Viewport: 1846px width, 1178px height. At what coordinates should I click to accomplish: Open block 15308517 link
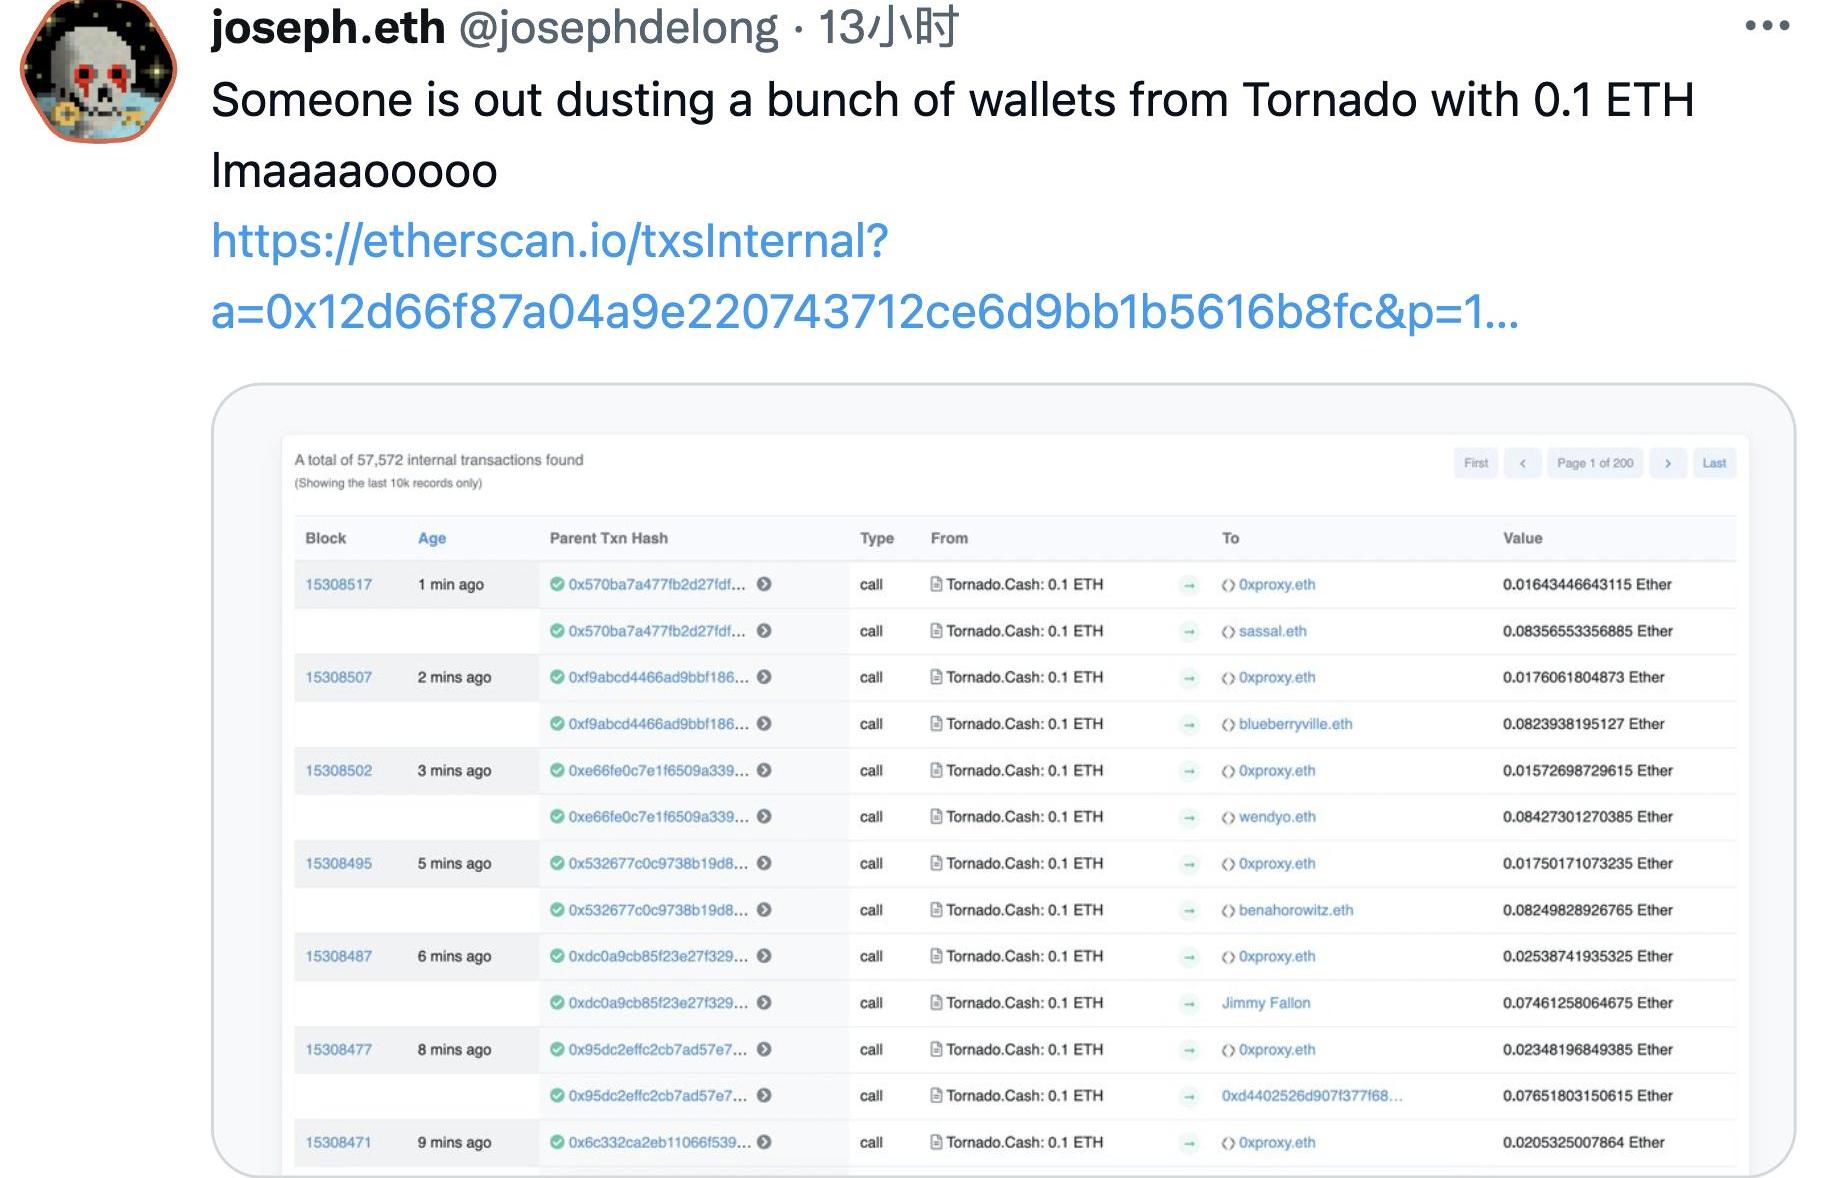coord(338,585)
